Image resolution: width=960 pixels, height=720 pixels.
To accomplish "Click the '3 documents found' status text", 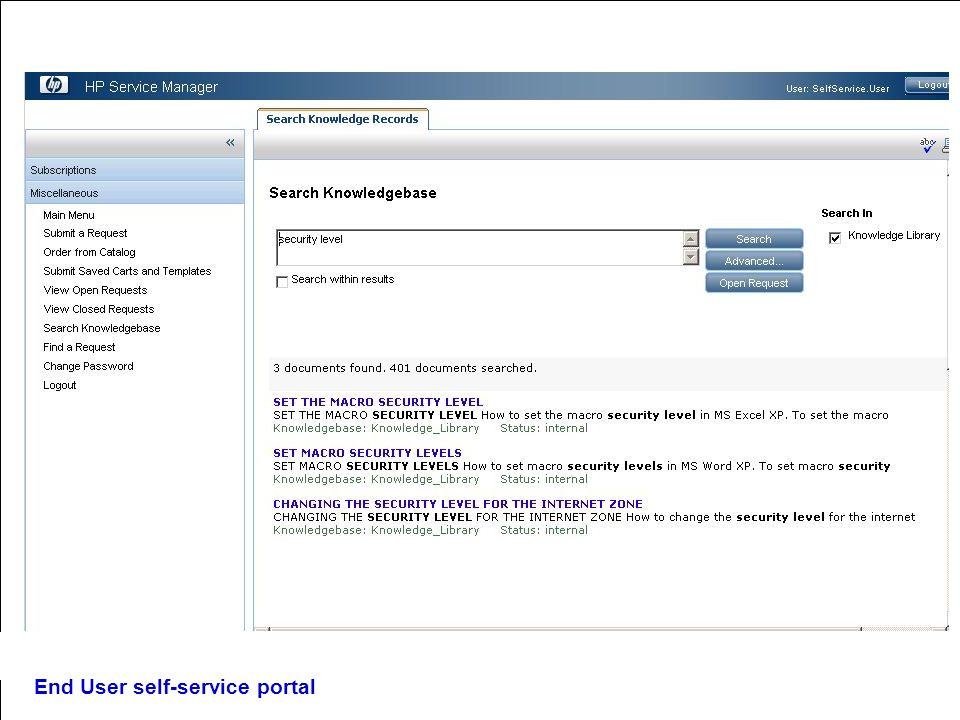I will 405,368.
